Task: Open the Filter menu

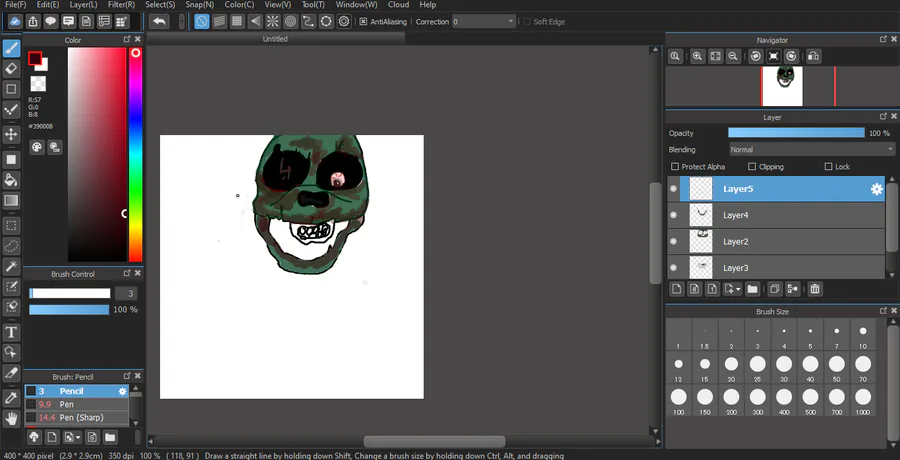Action: (121, 5)
